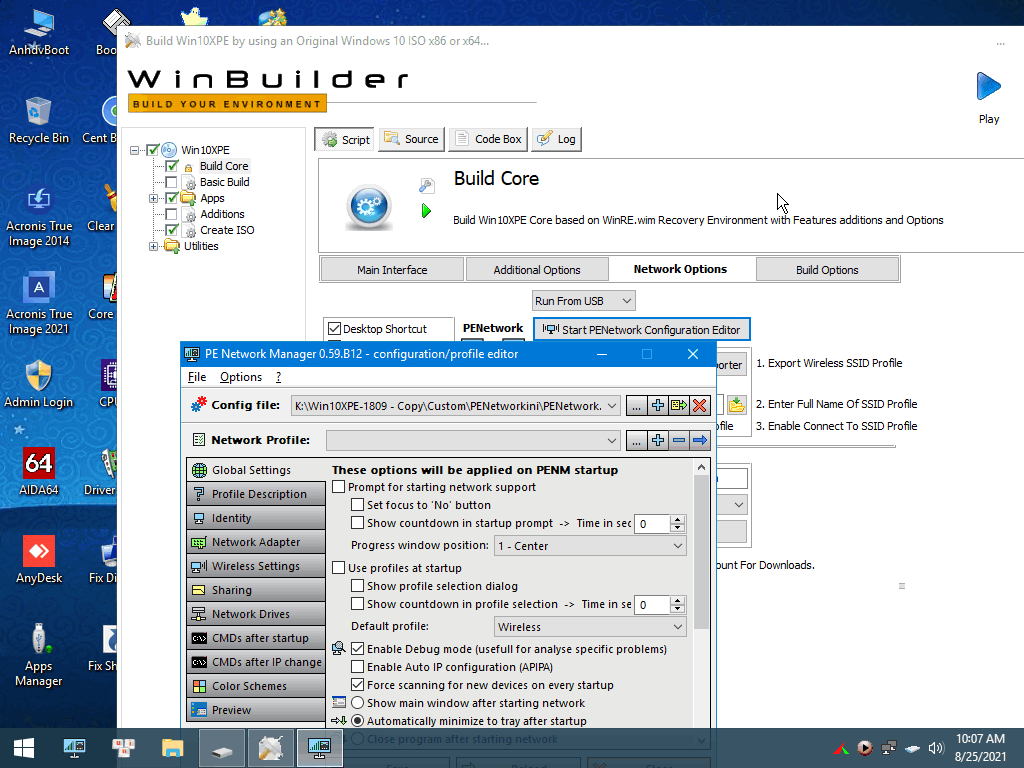Toggle Prompt for starting network support checkbox
This screenshot has height=768, width=1024.
coord(338,487)
